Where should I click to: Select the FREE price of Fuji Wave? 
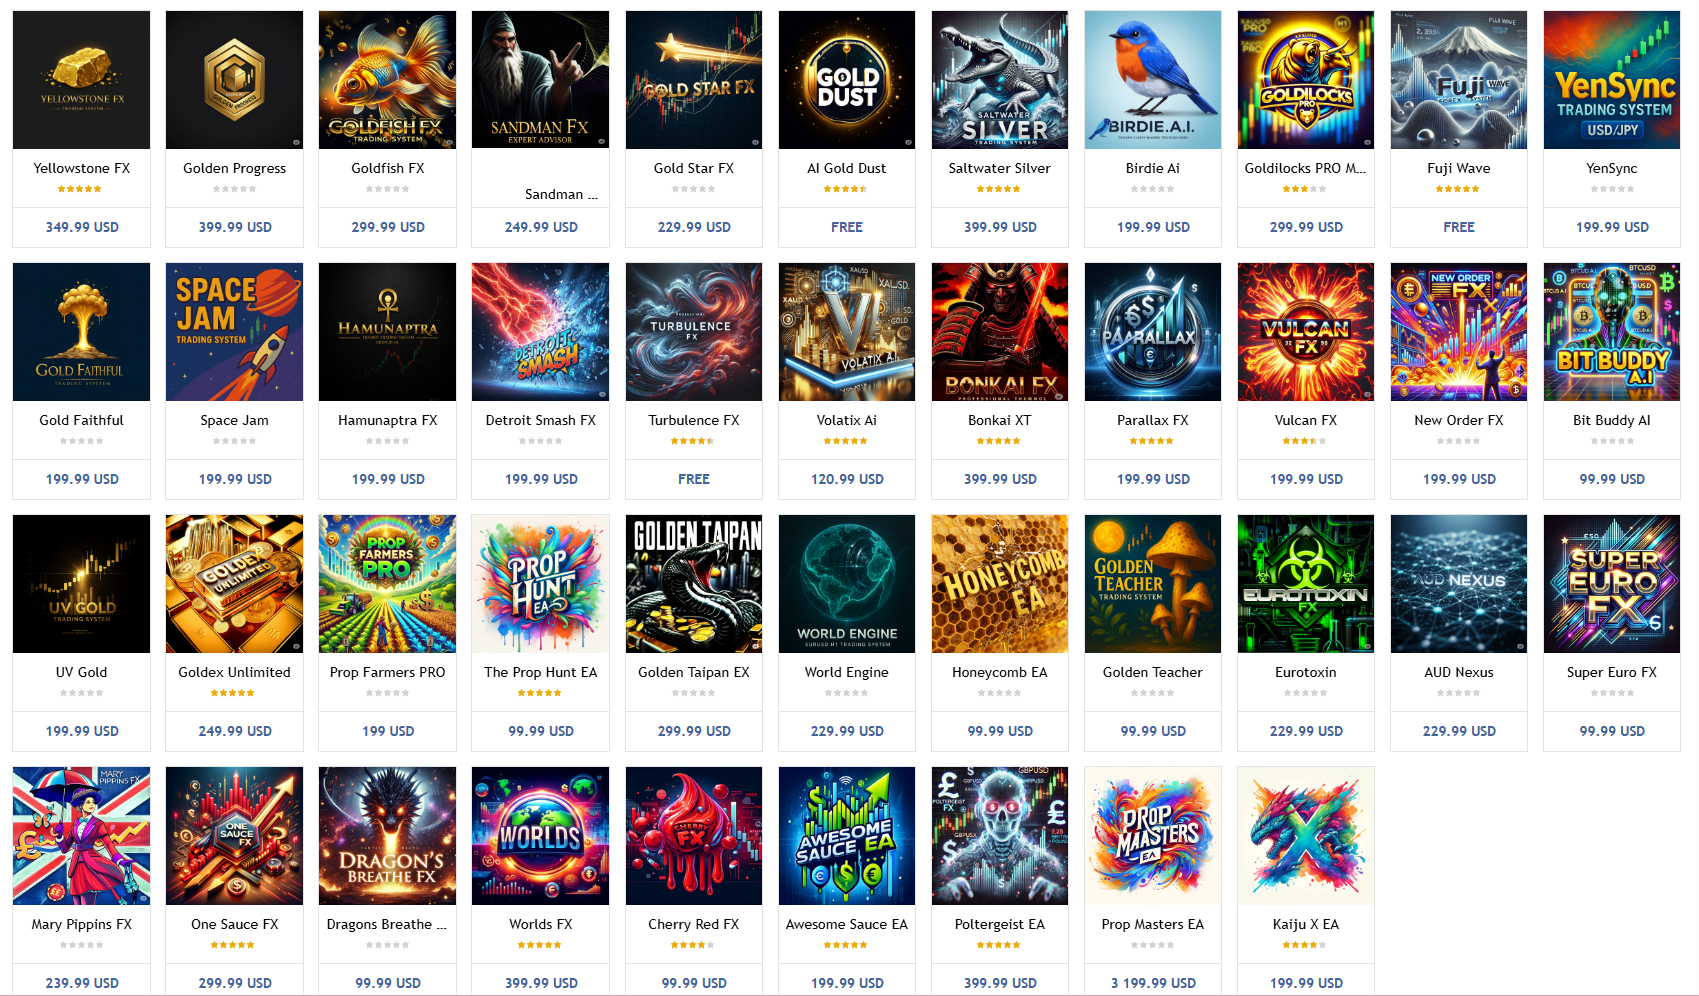(1459, 227)
